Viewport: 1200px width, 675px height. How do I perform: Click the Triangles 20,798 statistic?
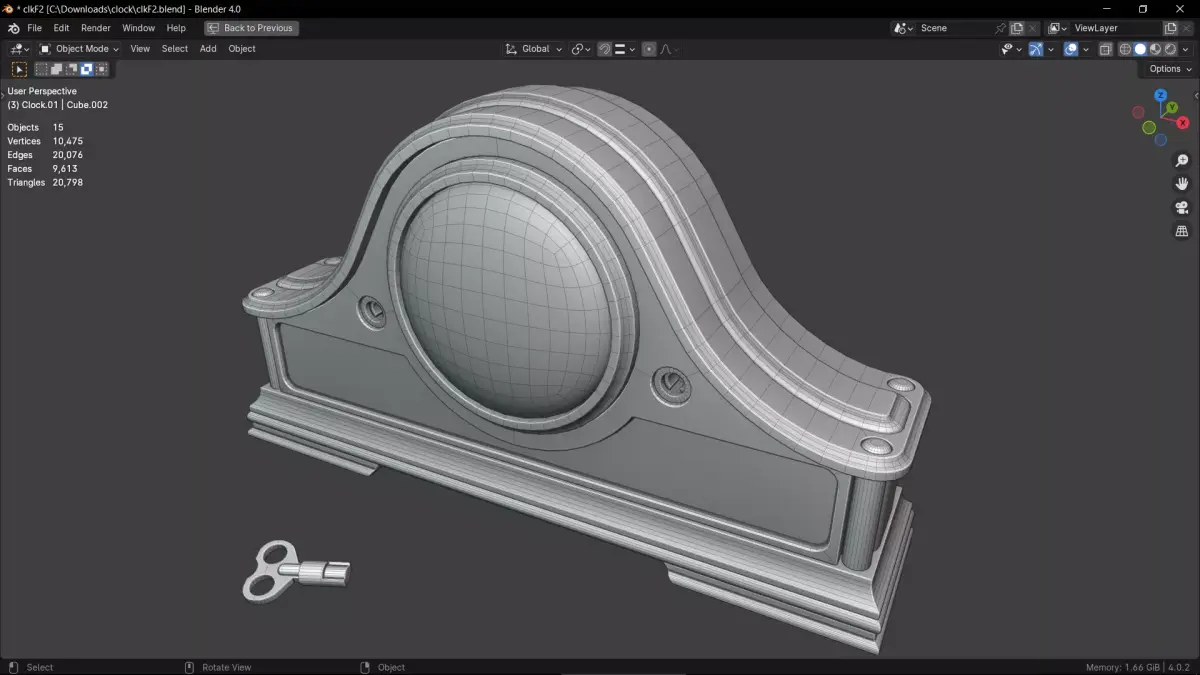pyautogui.click(x=45, y=183)
